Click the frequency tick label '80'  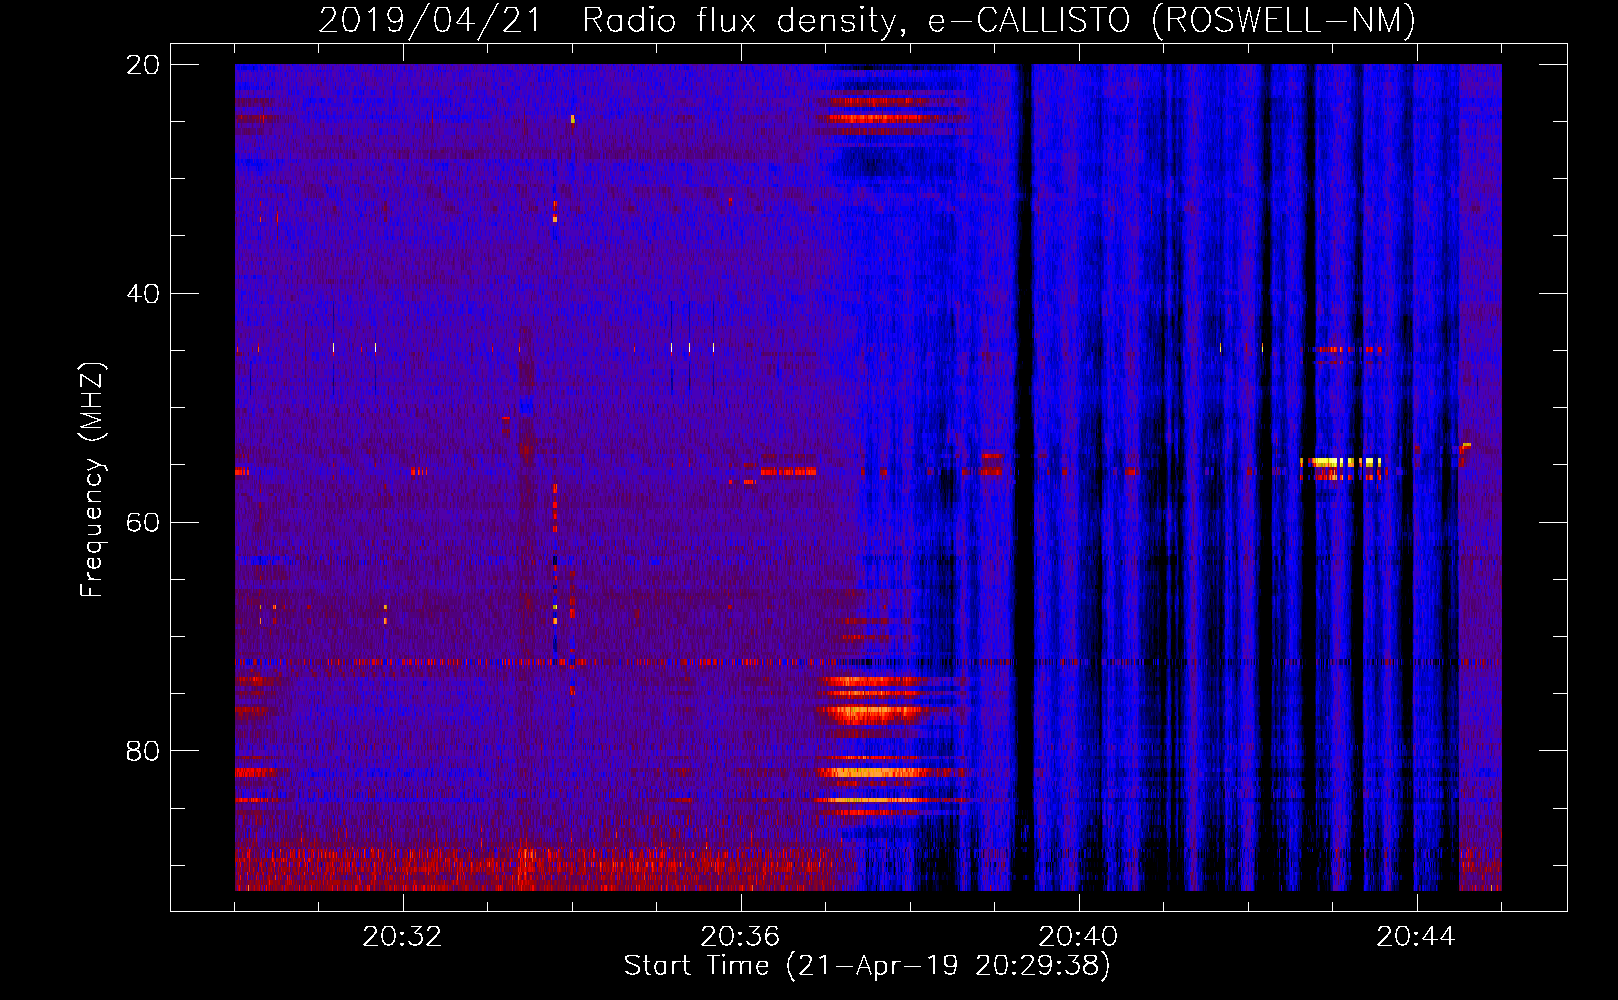(x=143, y=751)
